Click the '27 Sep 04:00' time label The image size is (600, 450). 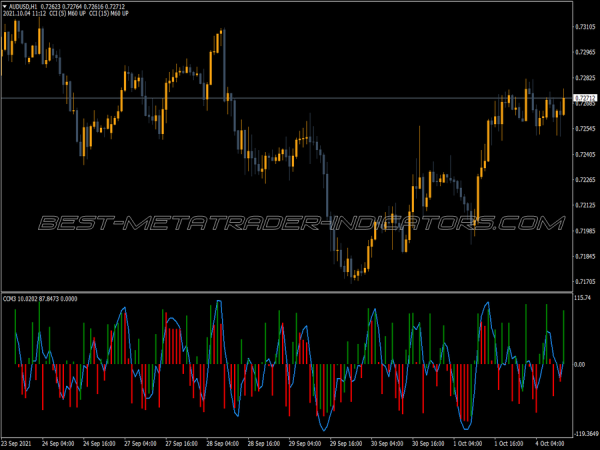pyautogui.click(x=140, y=444)
